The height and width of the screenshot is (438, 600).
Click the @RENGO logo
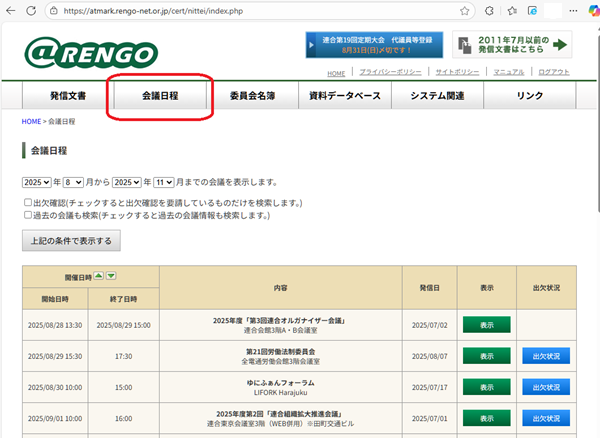(91, 53)
